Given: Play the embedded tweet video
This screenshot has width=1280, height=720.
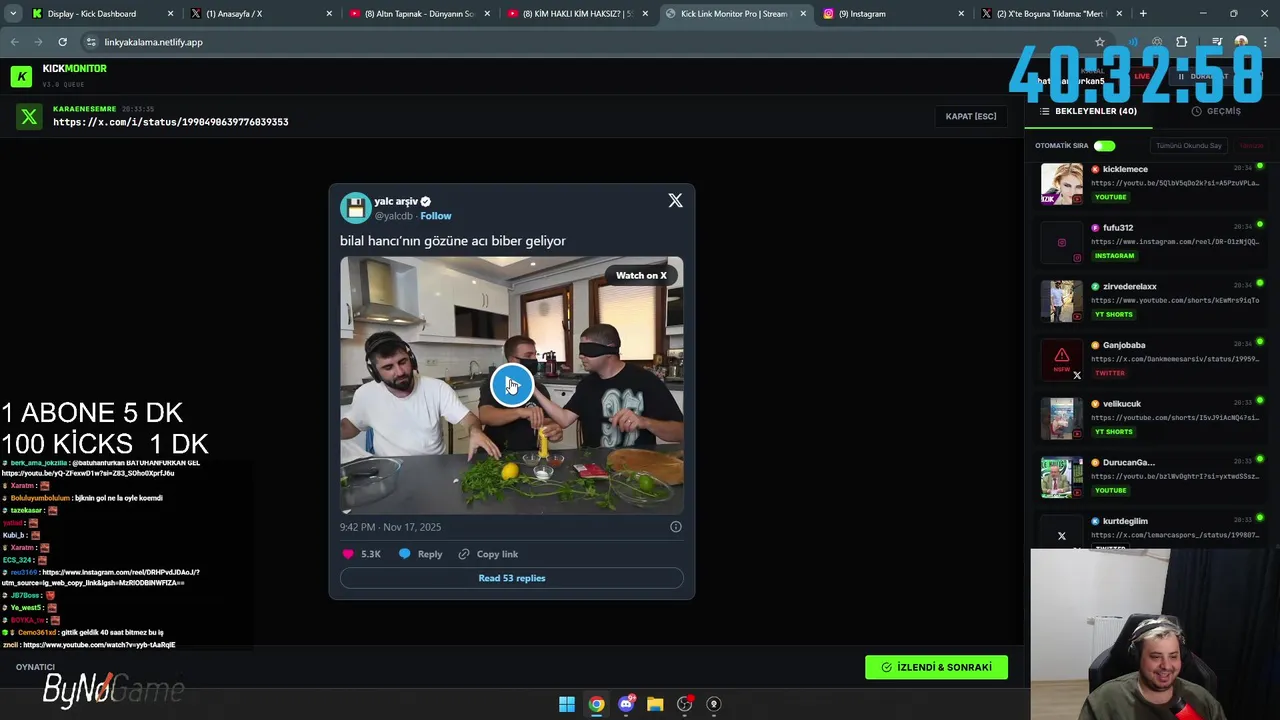Looking at the screenshot, I should tap(511, 385).
